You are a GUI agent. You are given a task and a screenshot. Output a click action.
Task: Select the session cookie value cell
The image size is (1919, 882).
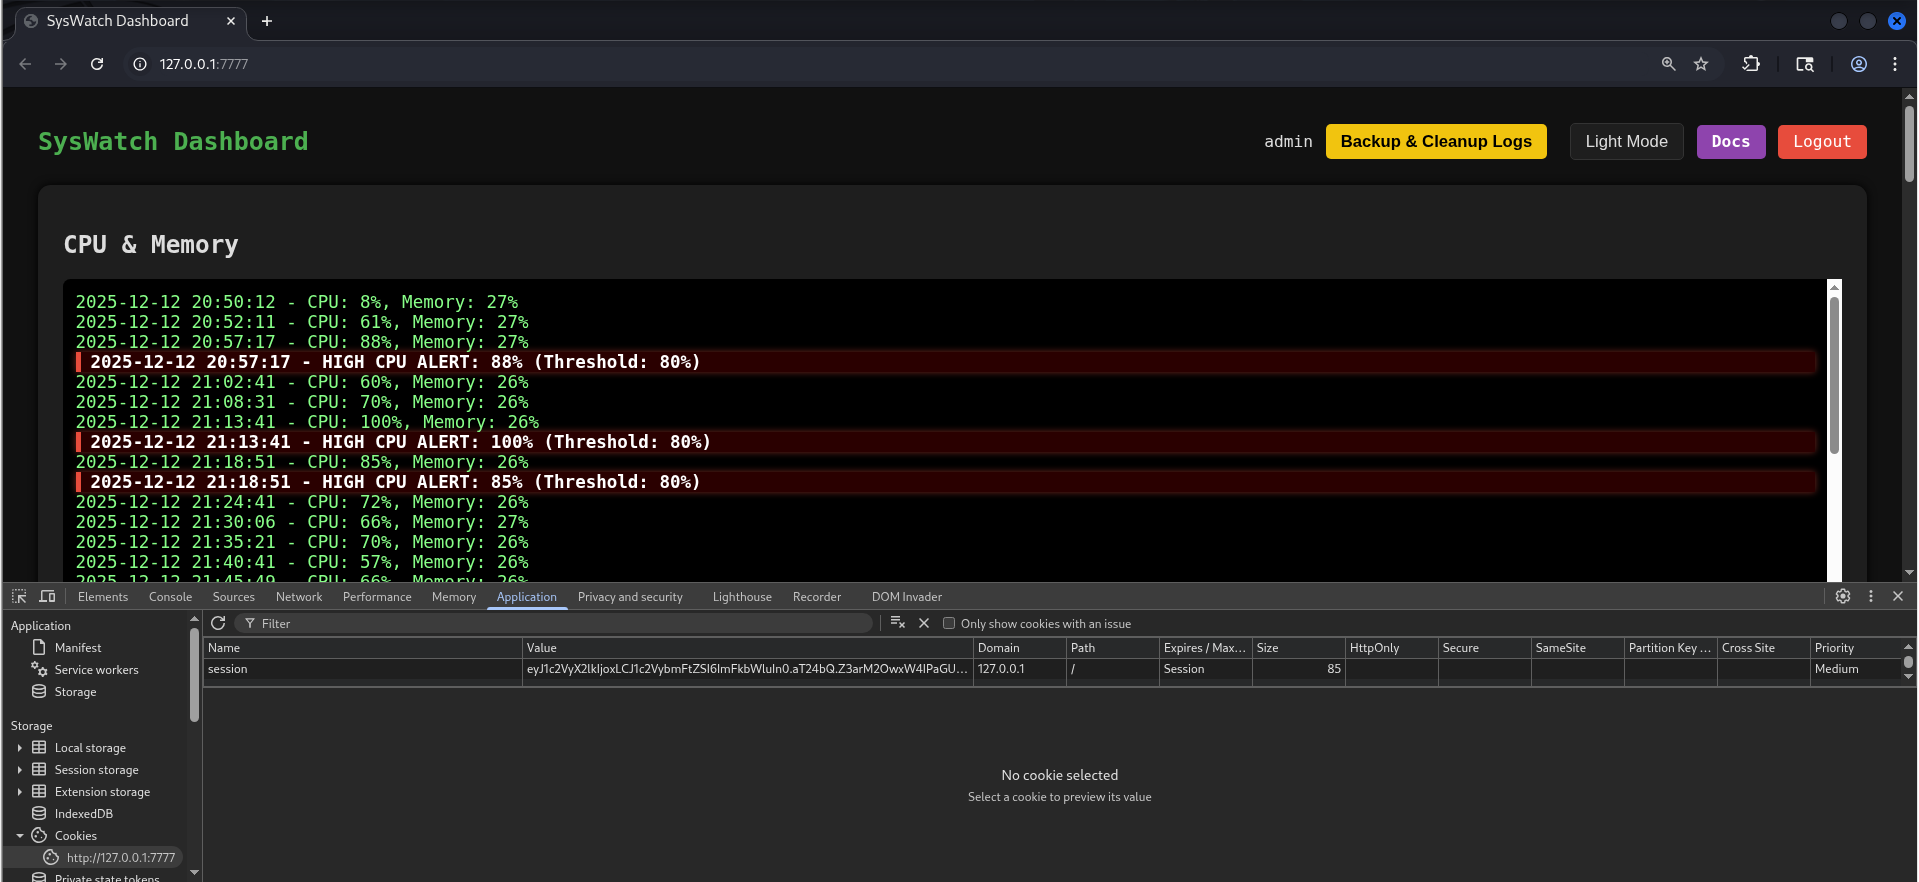747,669
